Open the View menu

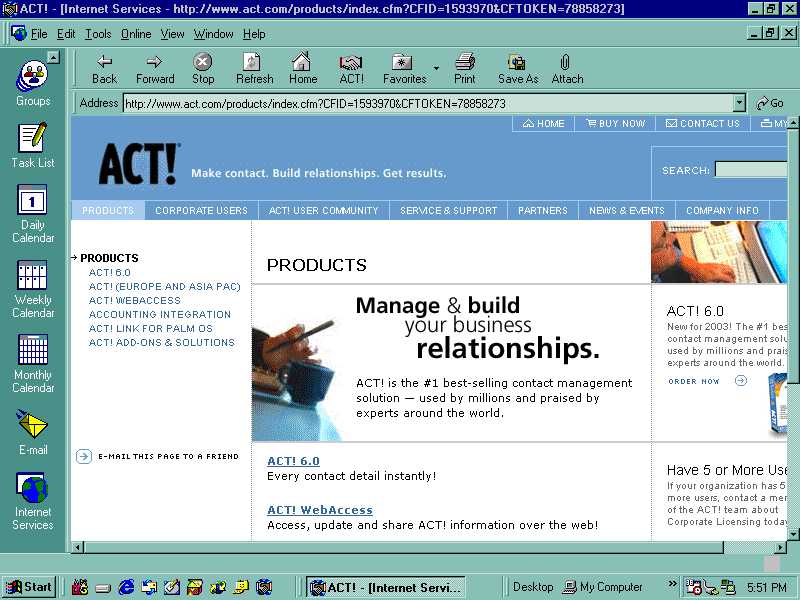172,34
